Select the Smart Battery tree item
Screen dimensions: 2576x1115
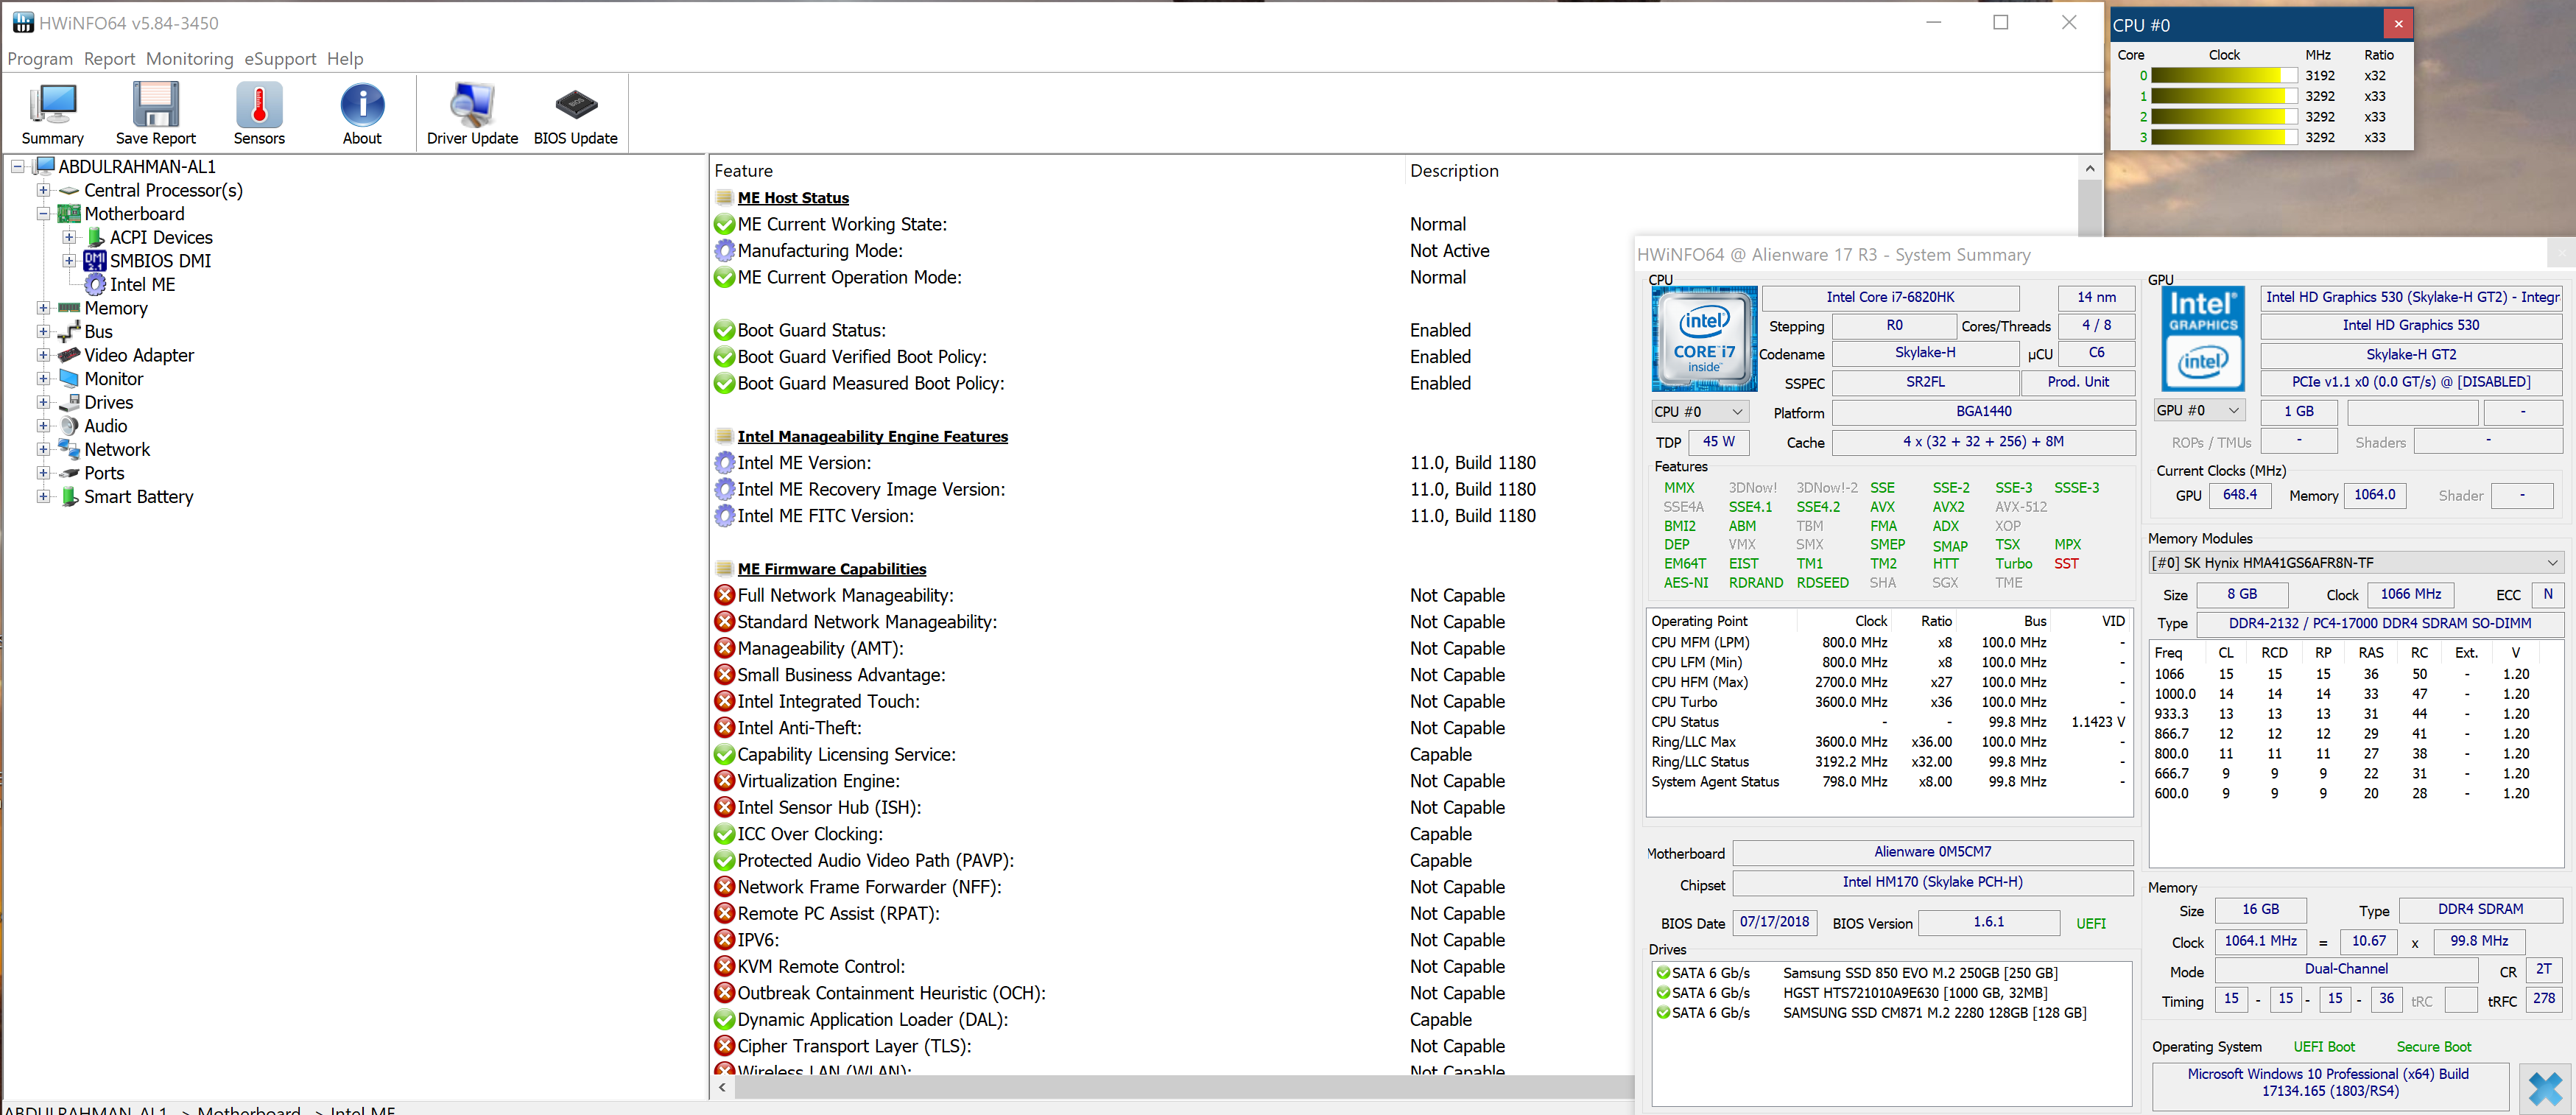(x=138, y=497)
